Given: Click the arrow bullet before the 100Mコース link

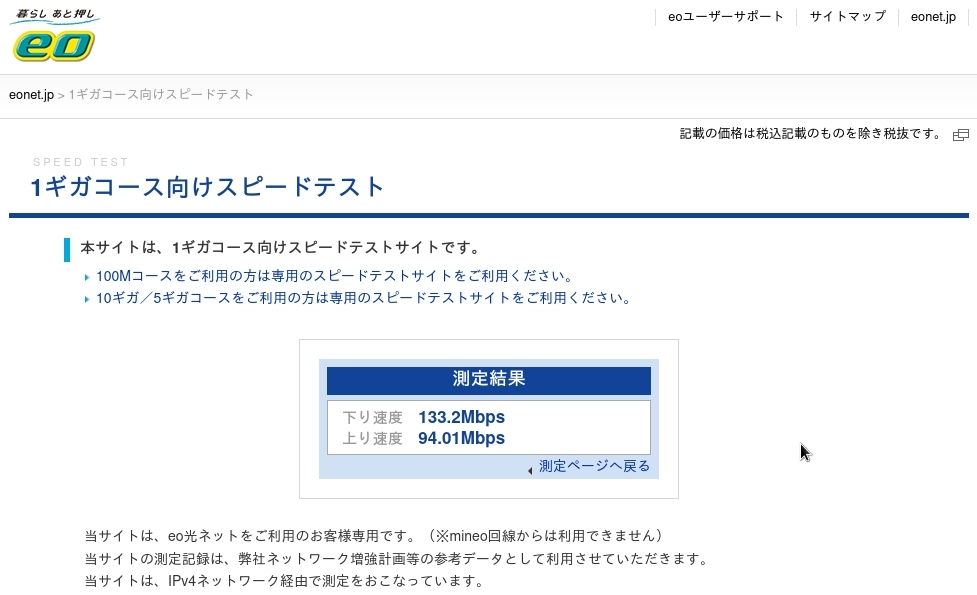Looking at the screenshot, I should click(x=87, y=277).
